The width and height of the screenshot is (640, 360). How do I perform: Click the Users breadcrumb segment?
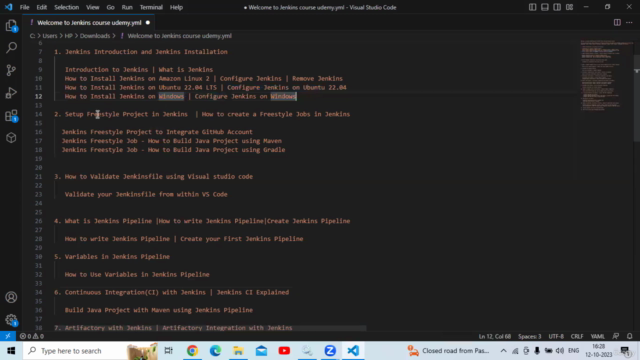coord(50,36)
